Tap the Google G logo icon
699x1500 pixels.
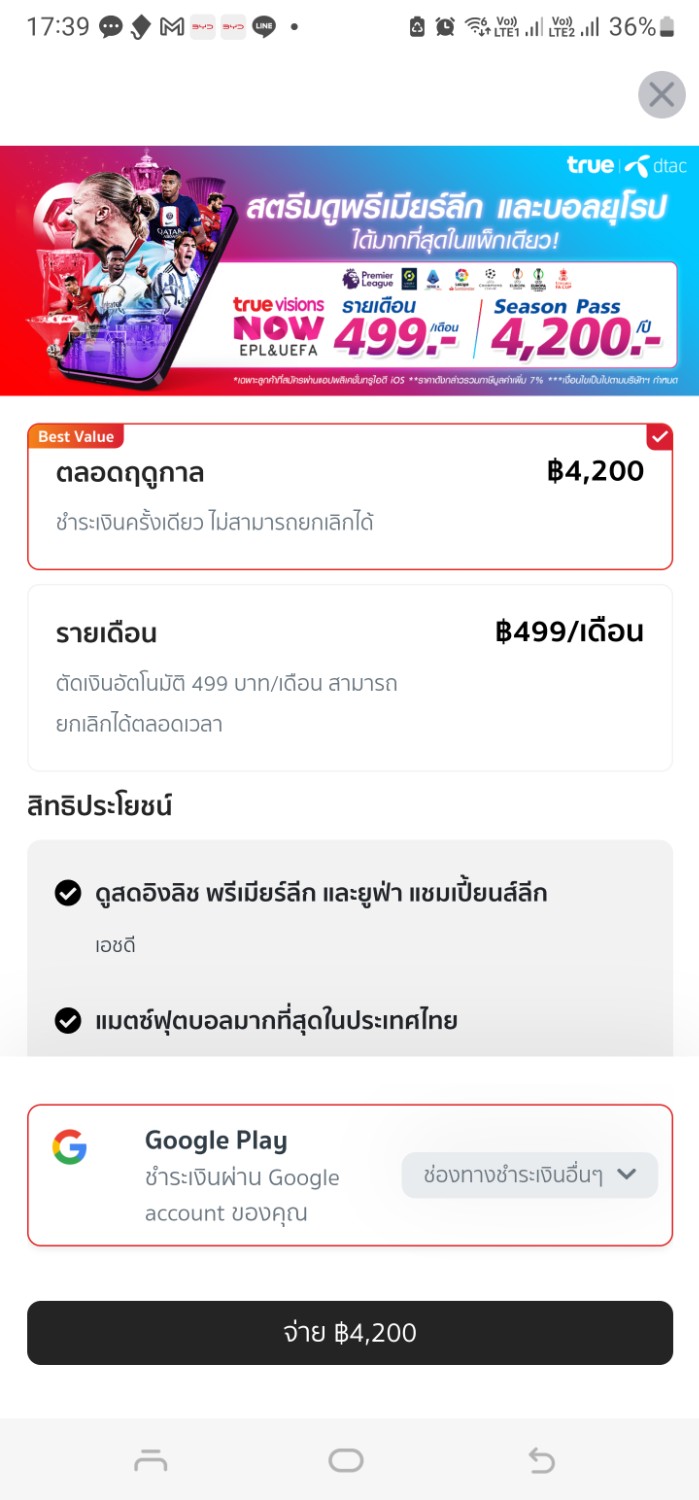click(x=70, y=1147)
